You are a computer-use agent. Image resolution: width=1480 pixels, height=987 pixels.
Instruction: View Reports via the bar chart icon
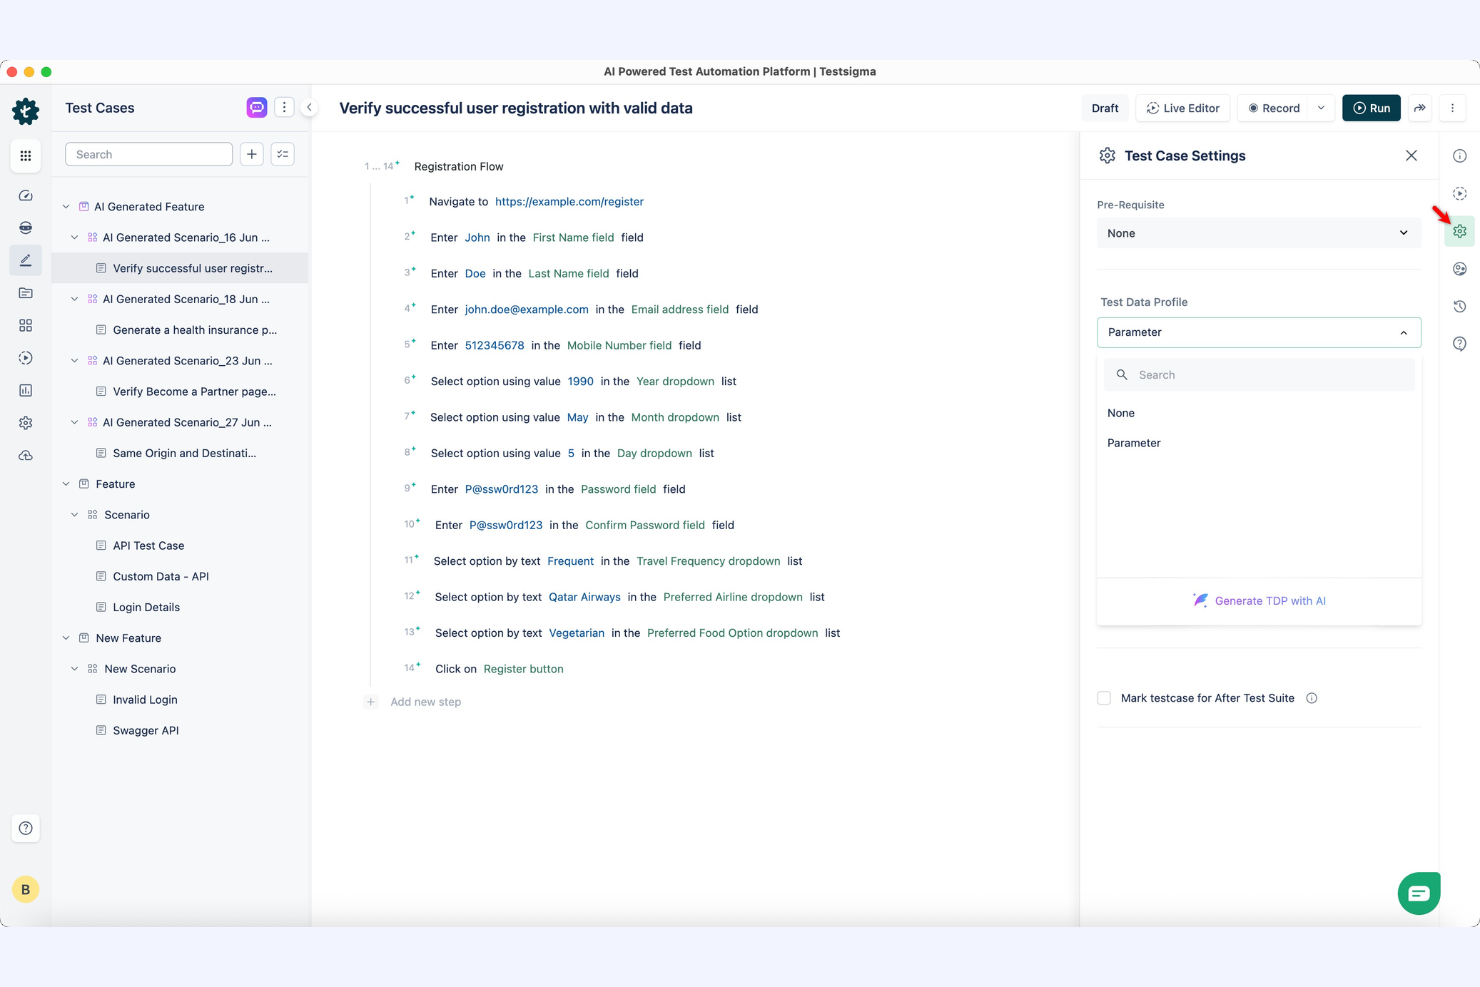click(26, 390)
